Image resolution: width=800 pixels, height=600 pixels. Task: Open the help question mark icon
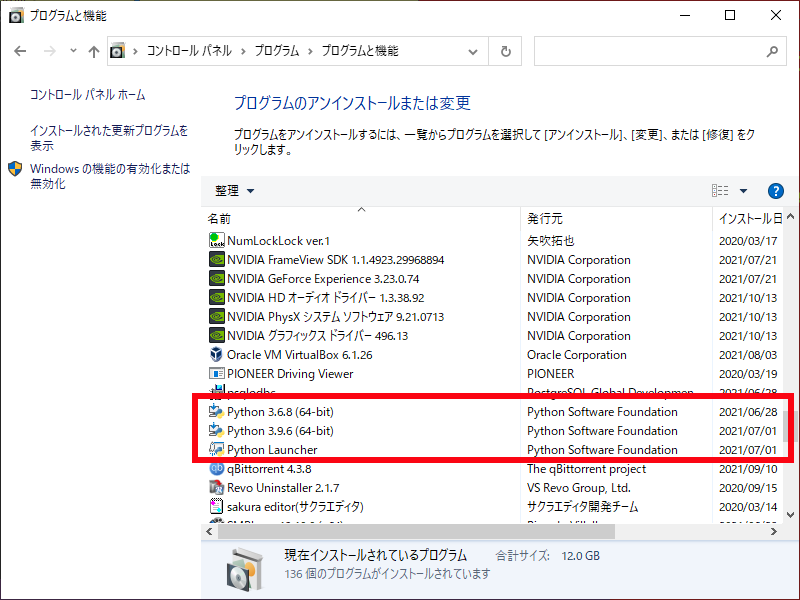776,191
